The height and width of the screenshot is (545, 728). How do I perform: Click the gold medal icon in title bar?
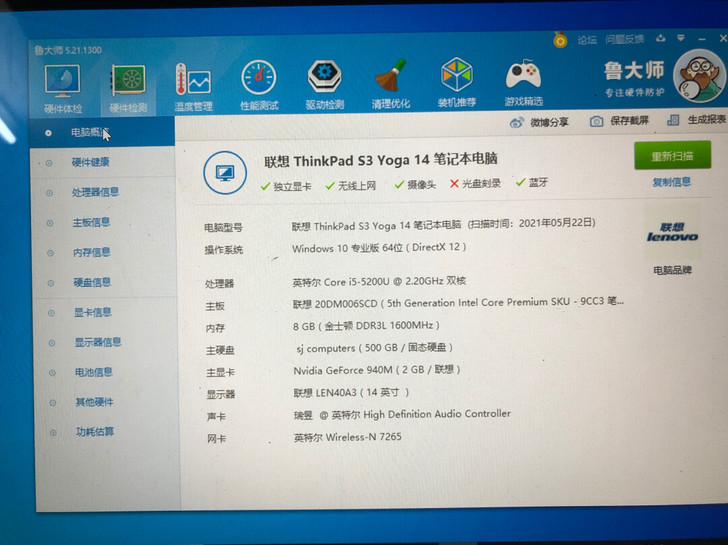[560, 39]
